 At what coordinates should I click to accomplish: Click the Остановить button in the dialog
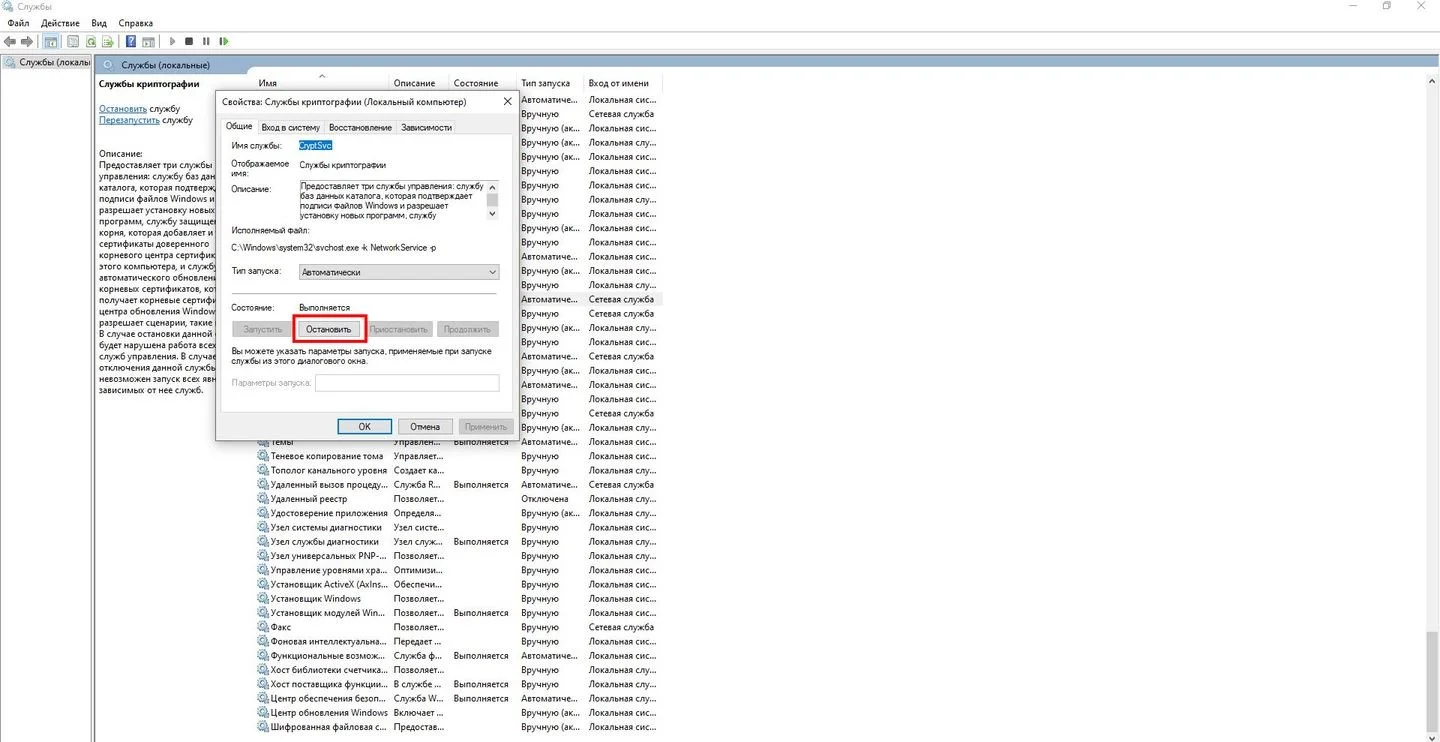click(329, 329)
